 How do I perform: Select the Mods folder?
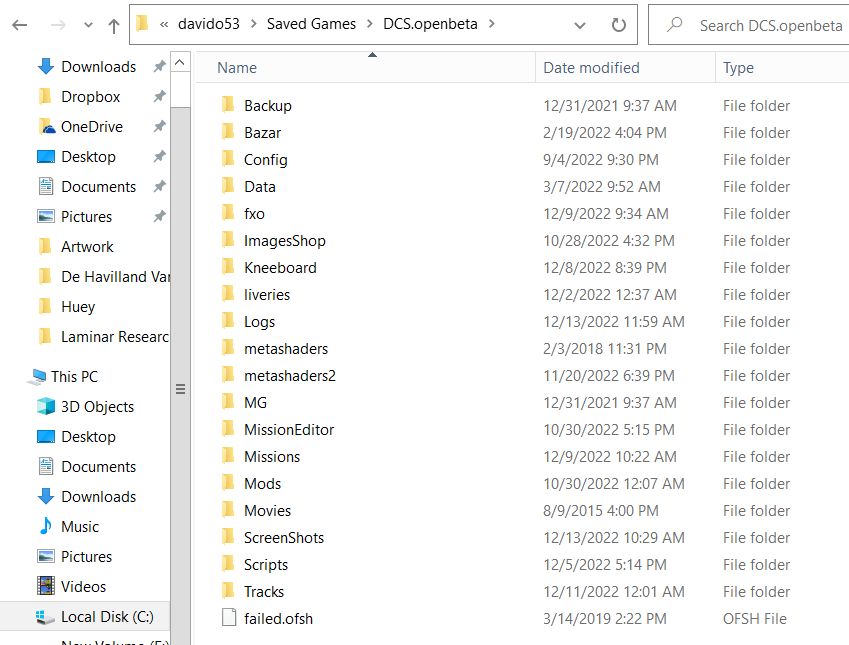point(263,484)
